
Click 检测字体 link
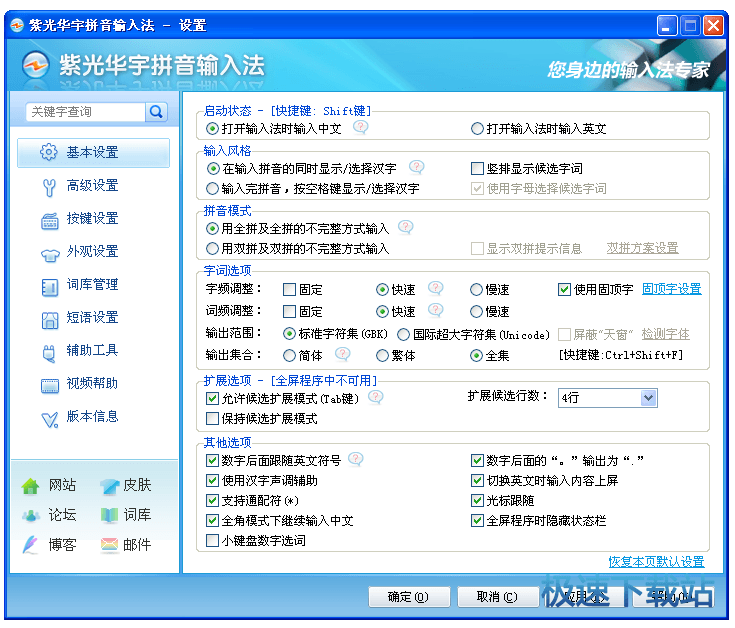click(665, 334)
